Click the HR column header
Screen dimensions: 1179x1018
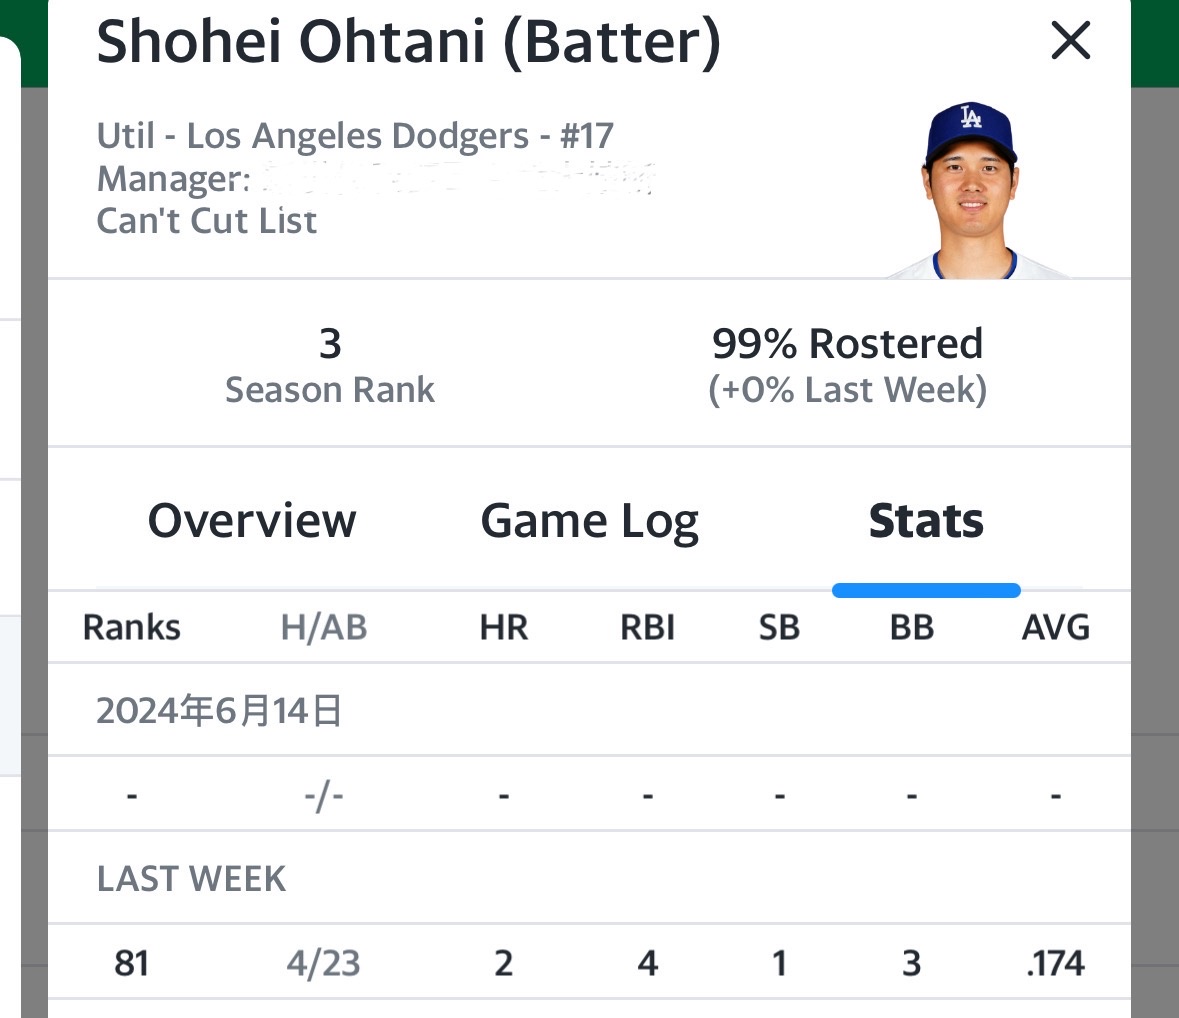click(x=504, y=628)
